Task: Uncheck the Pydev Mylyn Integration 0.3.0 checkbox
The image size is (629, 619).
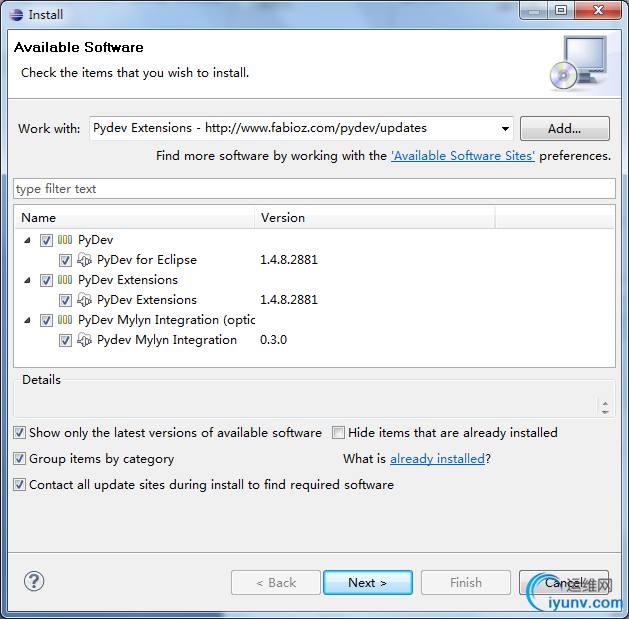Action: 65,340
